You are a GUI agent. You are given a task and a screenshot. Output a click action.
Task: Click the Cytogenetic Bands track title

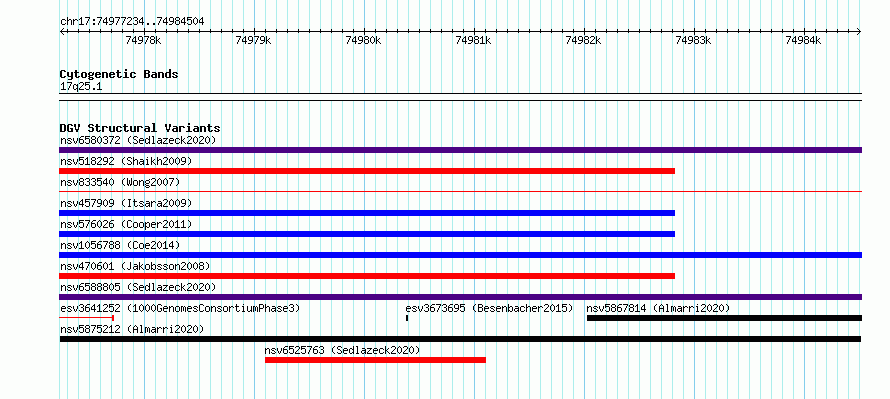click(x=119, y=74)
